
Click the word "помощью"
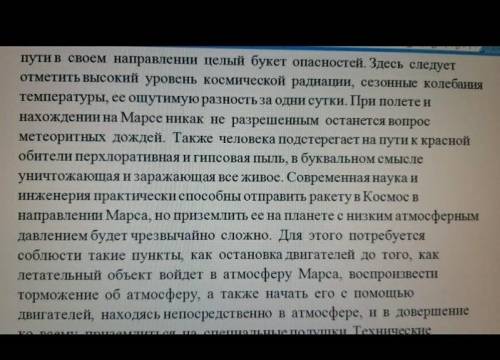(384, 293)
